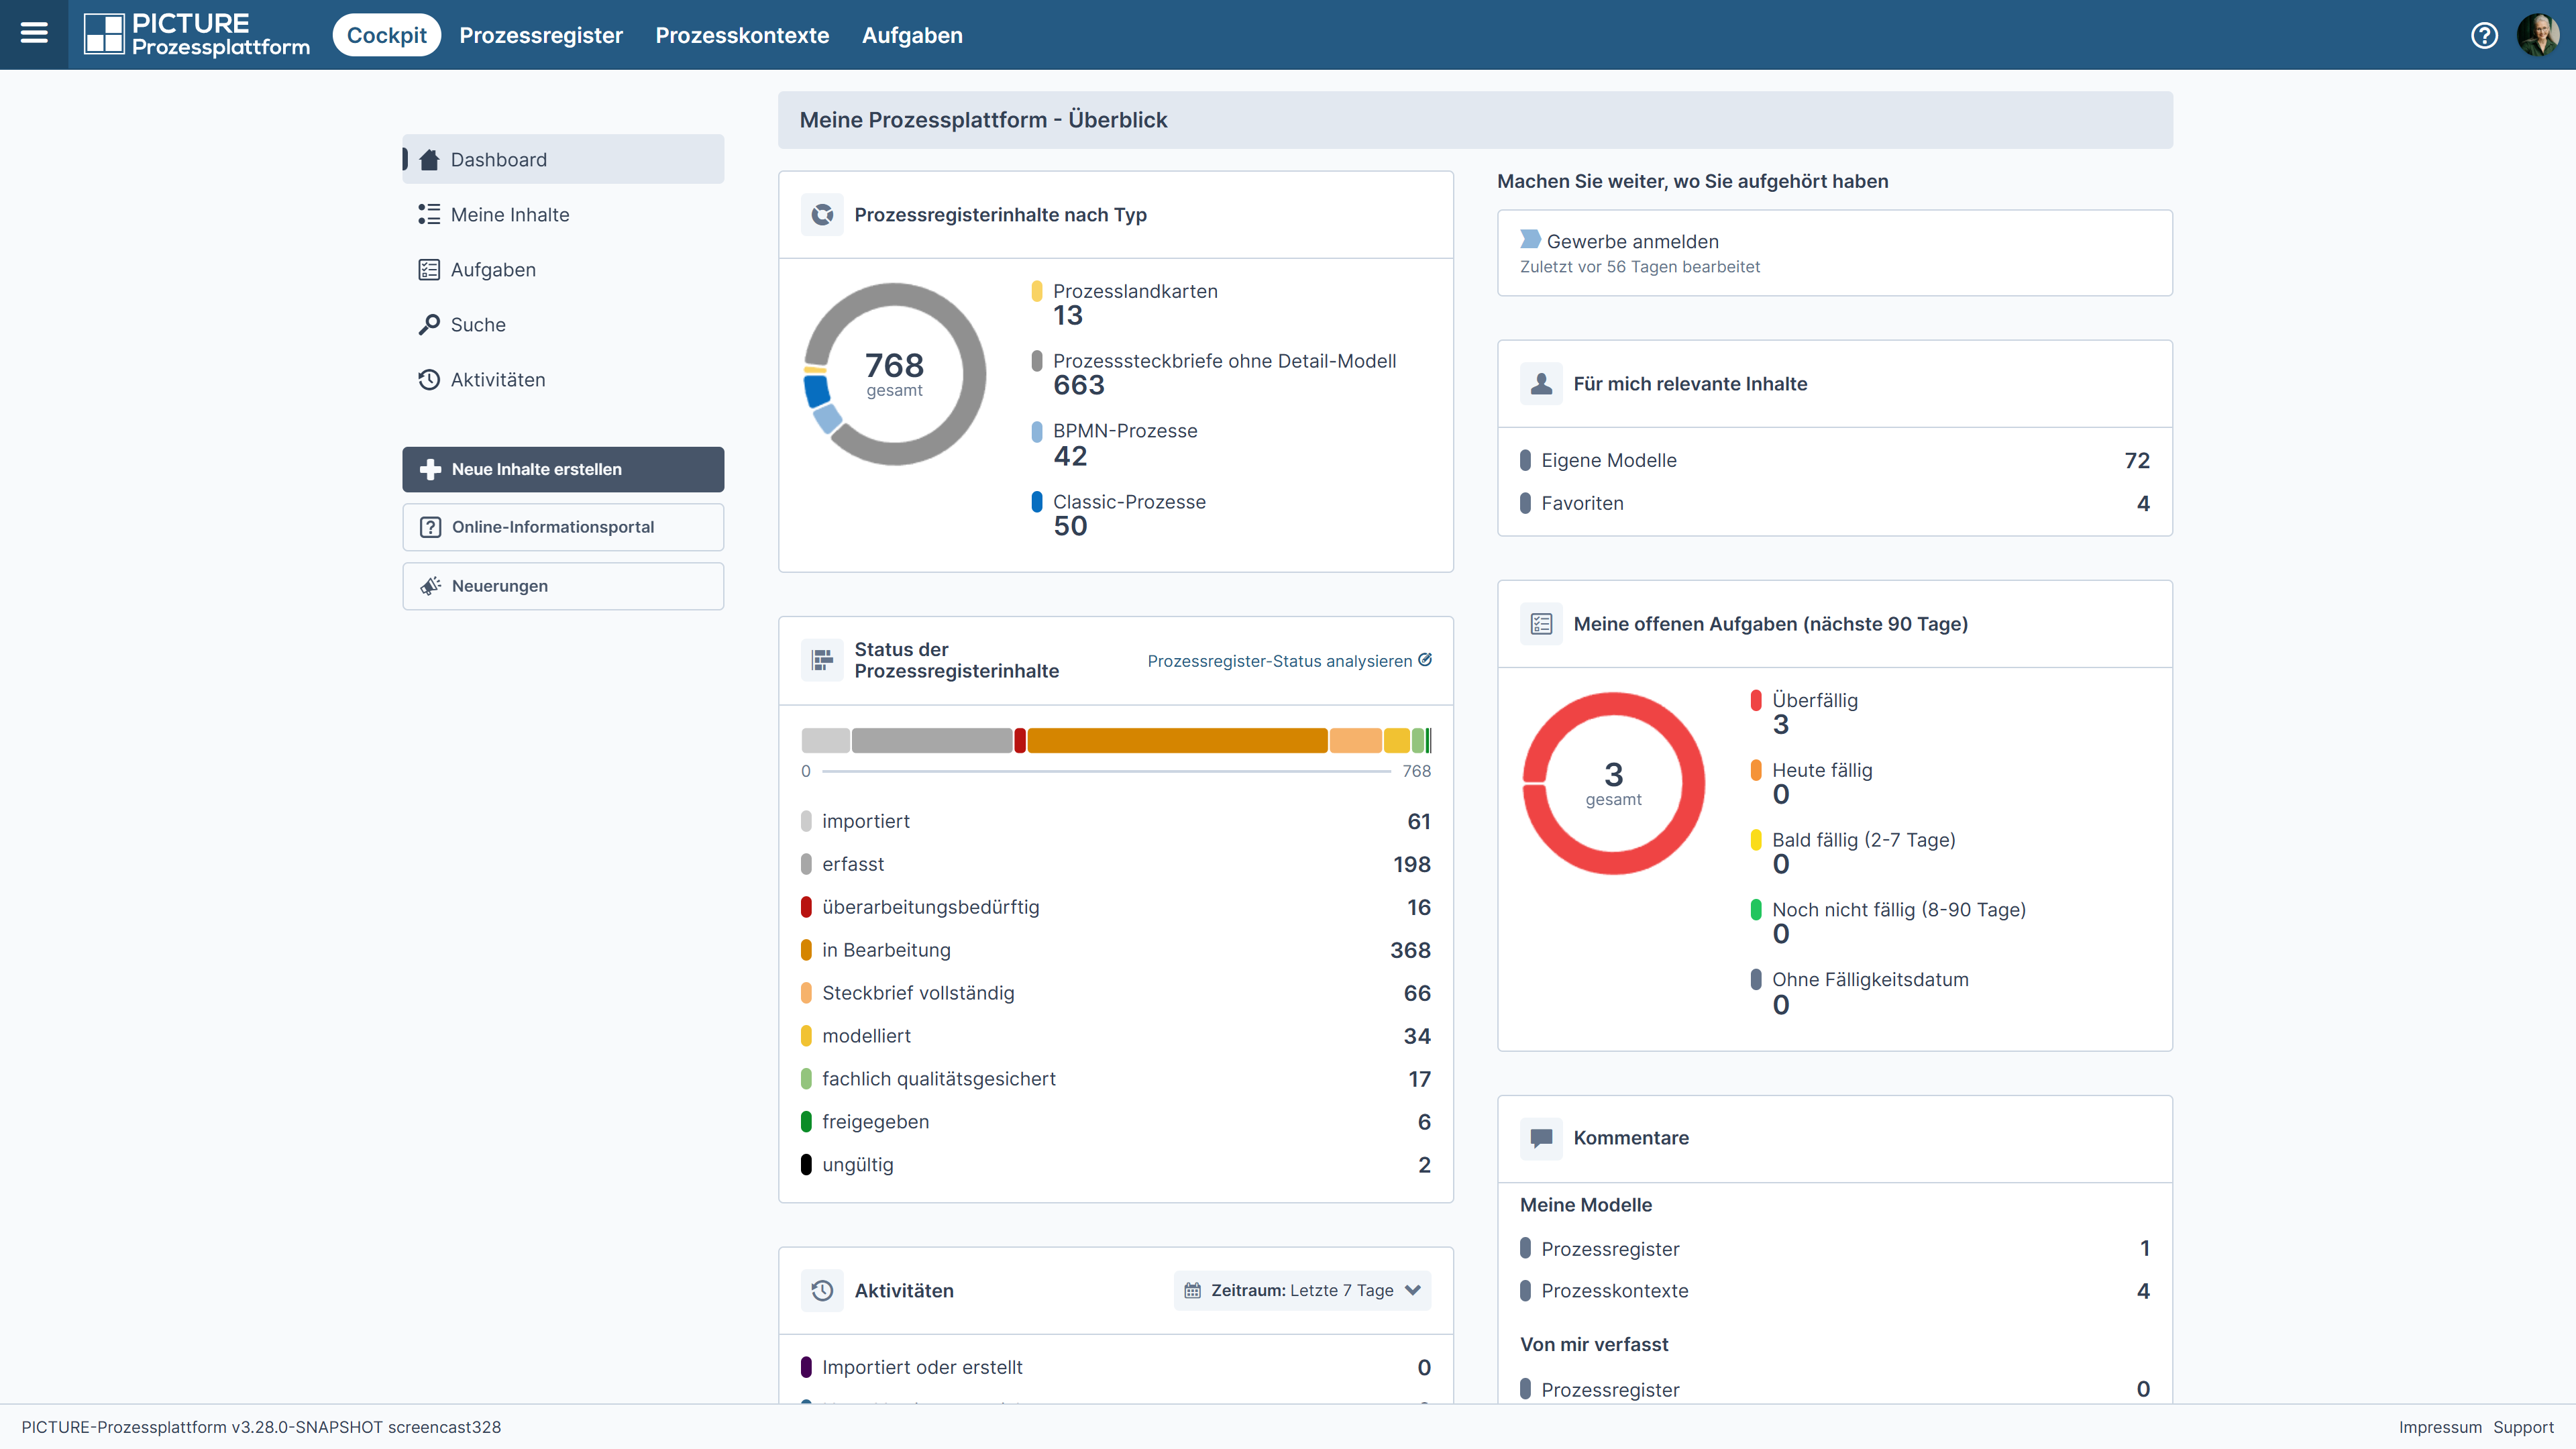Image resolution: width=2576 pixels, height=1449 pixels.
Task: Open the user profile avatar
Action: [2538, 35]
